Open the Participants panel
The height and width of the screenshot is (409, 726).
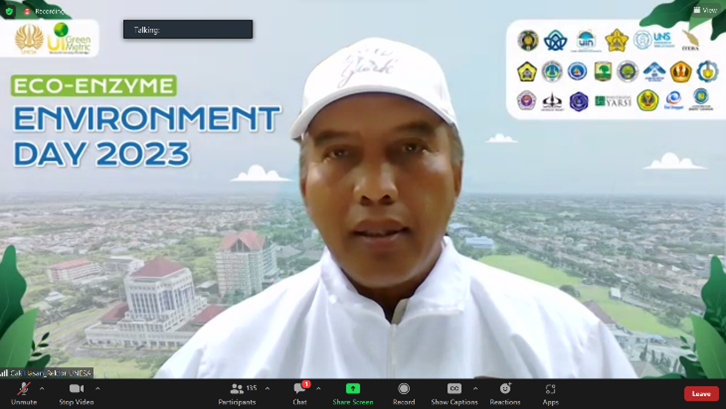click(x=237, y=391)
